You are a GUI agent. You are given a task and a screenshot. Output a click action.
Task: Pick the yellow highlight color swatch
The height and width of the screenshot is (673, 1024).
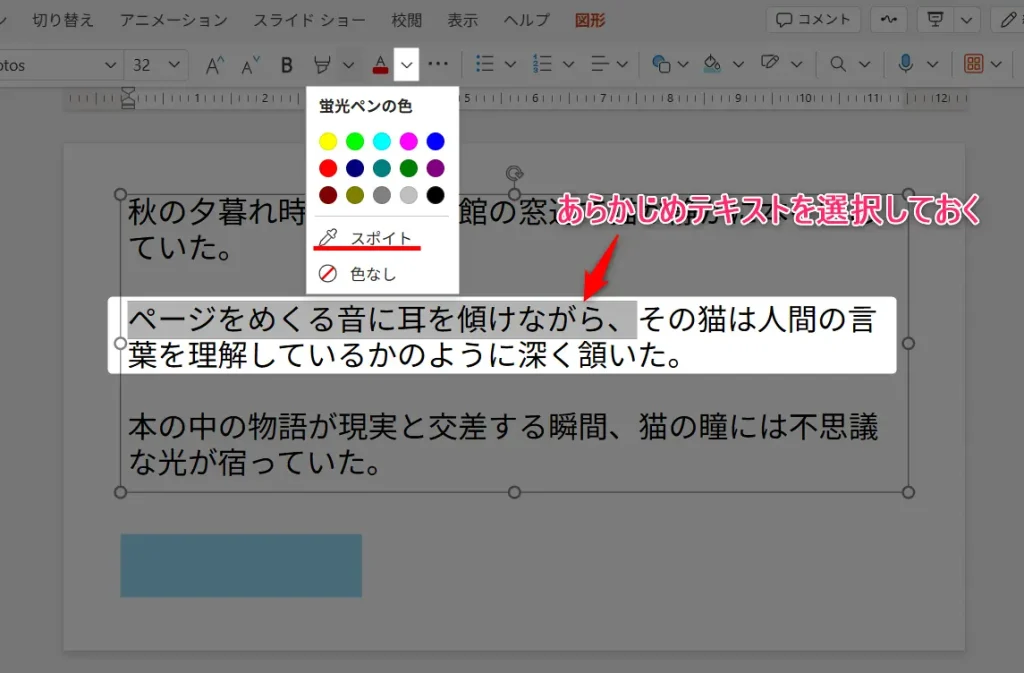328,141
